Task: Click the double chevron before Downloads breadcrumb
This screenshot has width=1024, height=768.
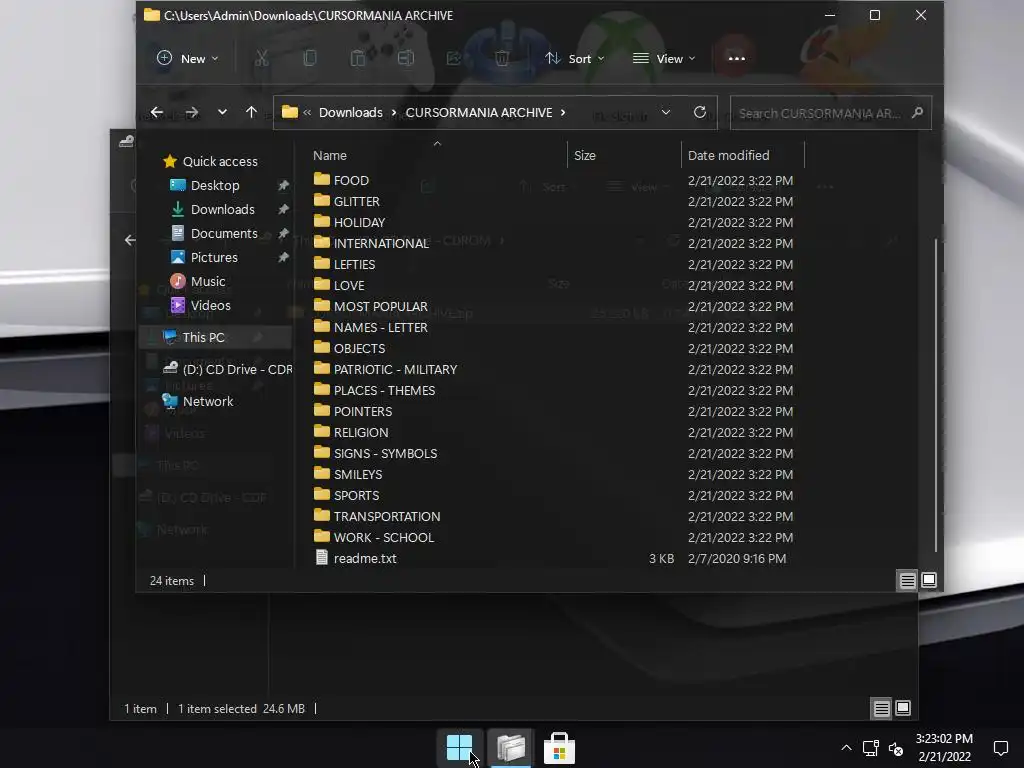Action: pyautogui.click(x=307, y=112)
